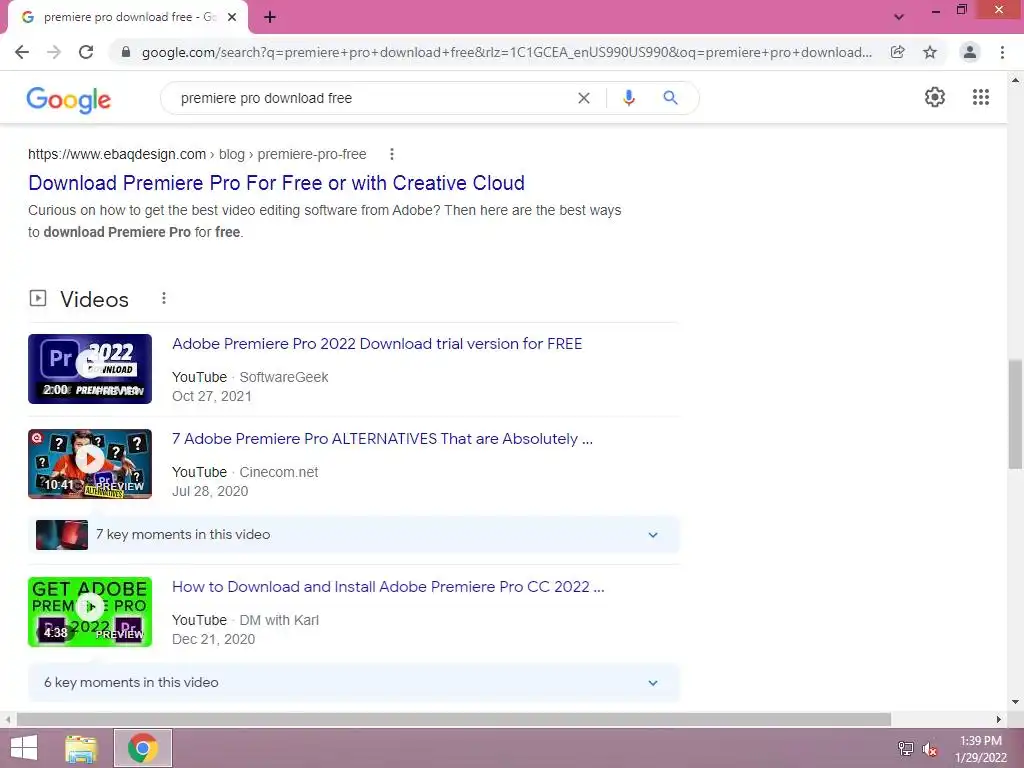Open options menu beside Videos heading
Viewport: 1024px width, 768px height.
164,298
